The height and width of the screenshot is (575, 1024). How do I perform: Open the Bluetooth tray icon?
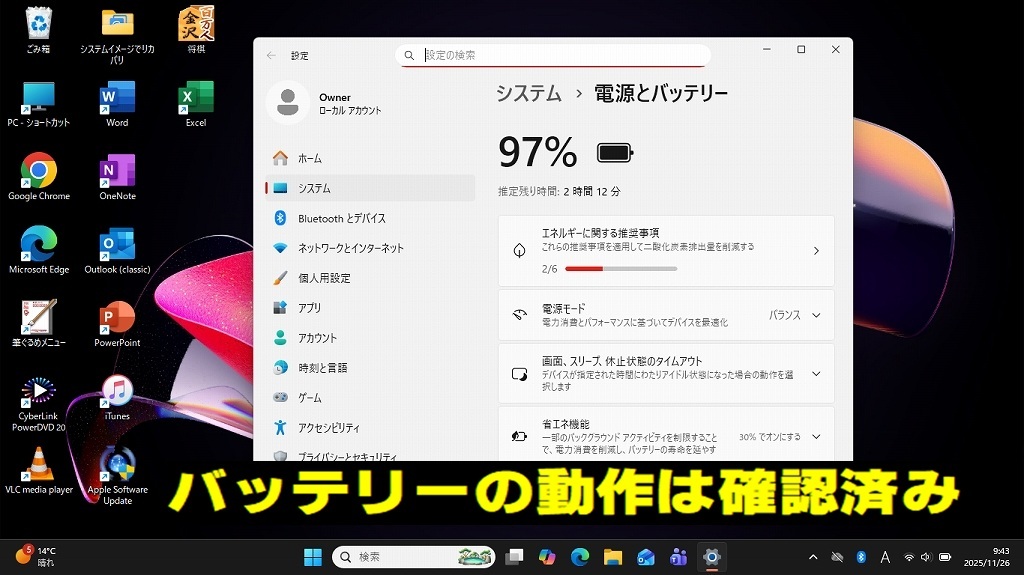pos(861,557)
